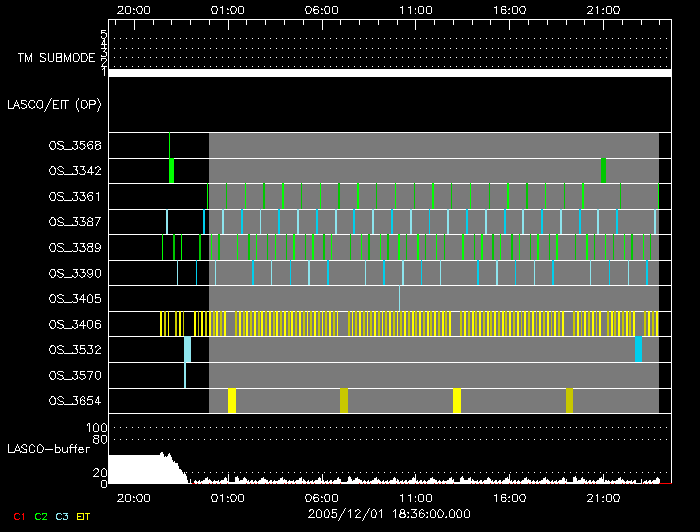Click last yellow block in OS_3654 row
The width and height of the screenshot is (700, 532).
point(569,400)
